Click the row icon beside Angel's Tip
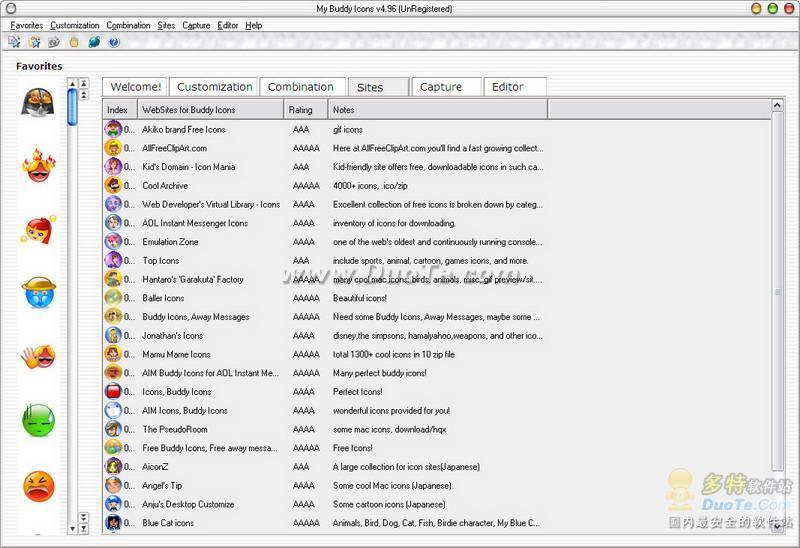800x548 pixels. tap(113, 485)
